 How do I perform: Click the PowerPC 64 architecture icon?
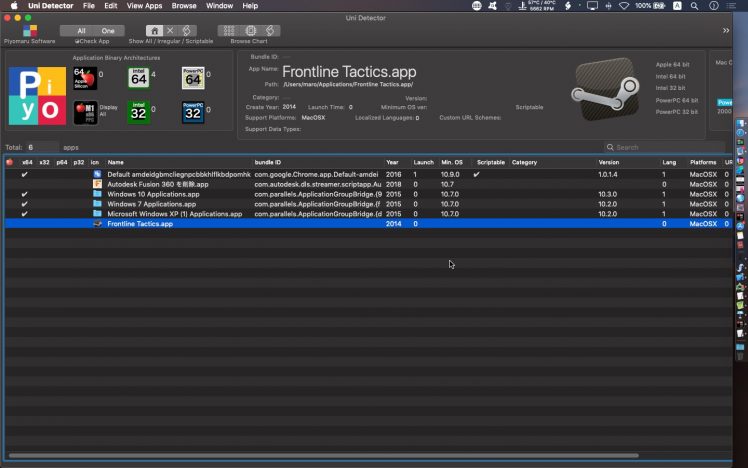[x=193, y=79]
